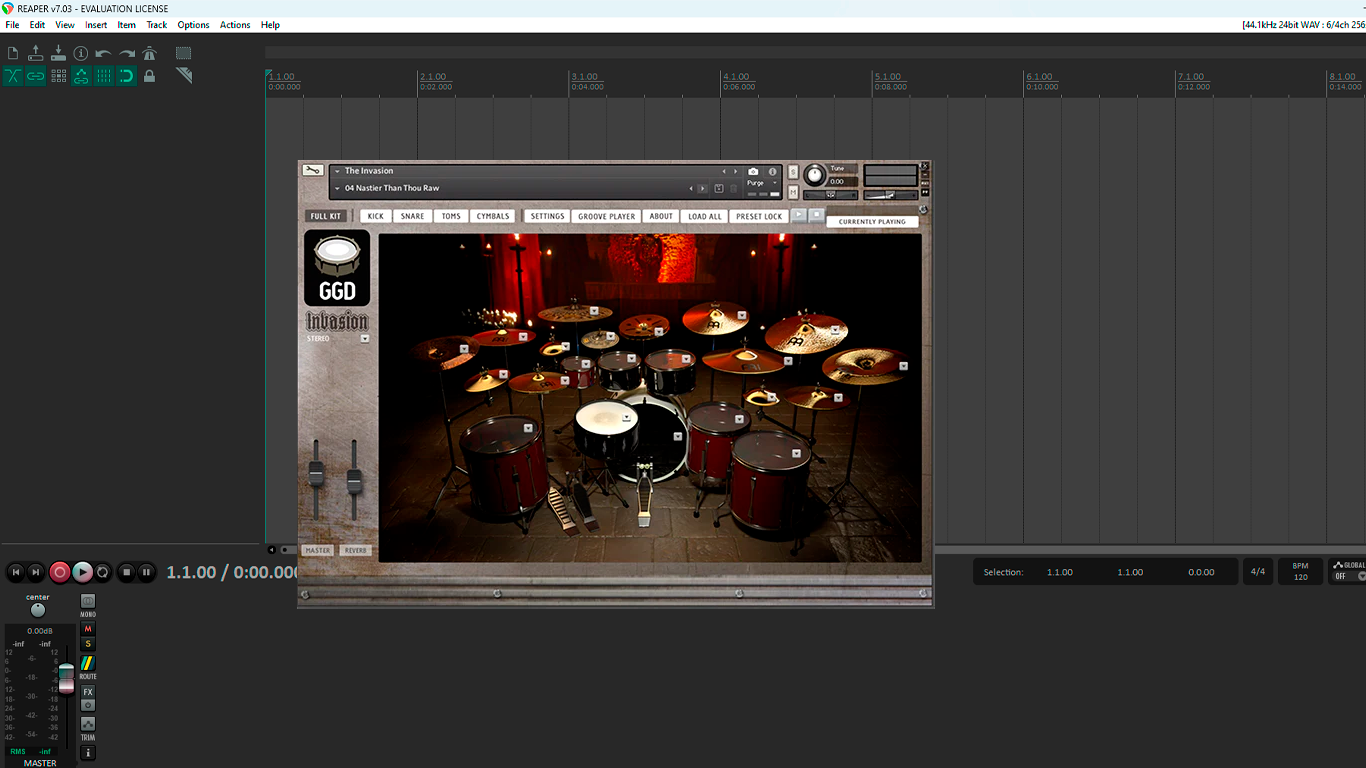Toggle the repeat loop button in transport
Viewport: 1366px width, 768px height.
click(102, 572)
